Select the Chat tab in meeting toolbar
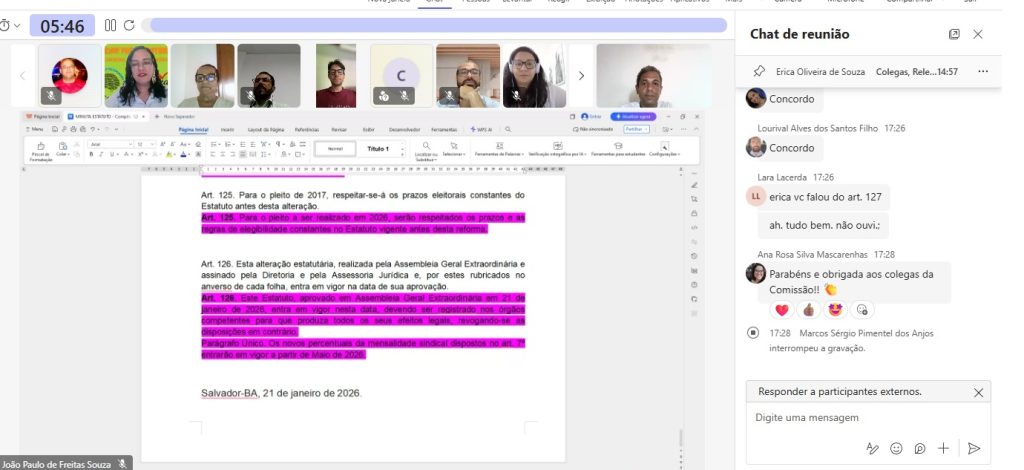Screen dimensions: 1024x470 [x=434, y=2]
